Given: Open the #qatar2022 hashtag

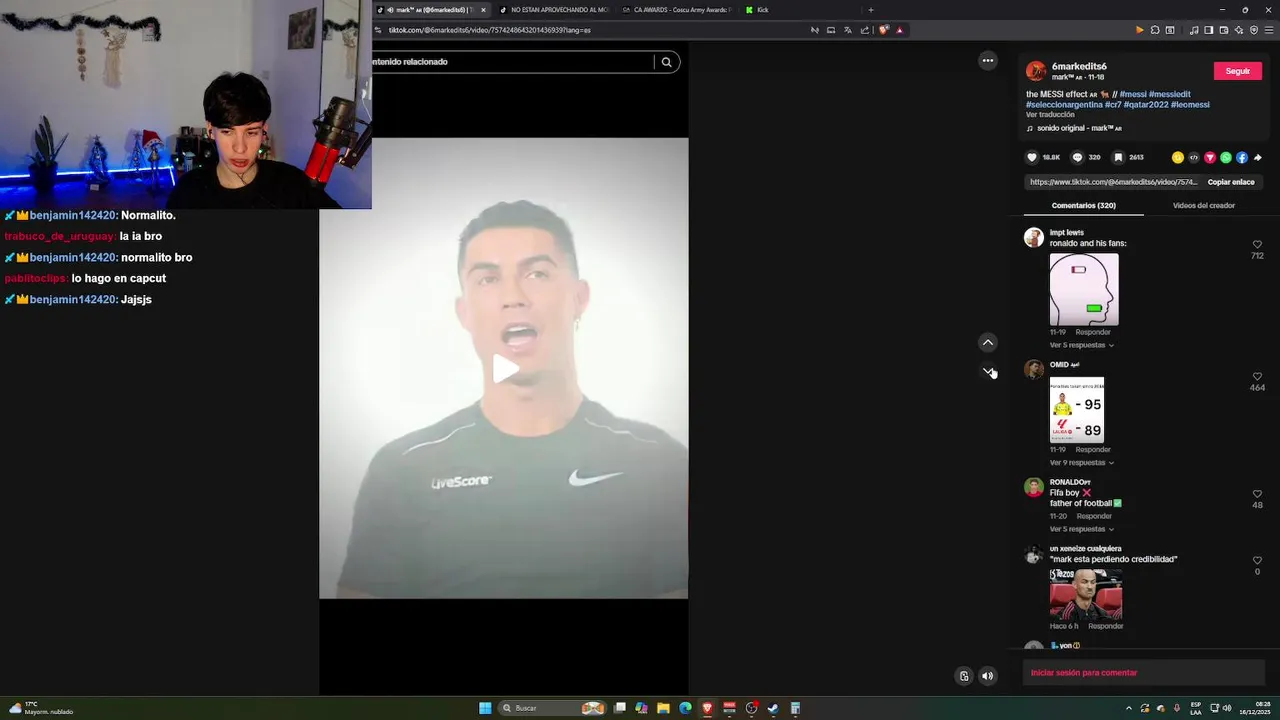Looking at the screenshot, I should (x=1146, y=104).
